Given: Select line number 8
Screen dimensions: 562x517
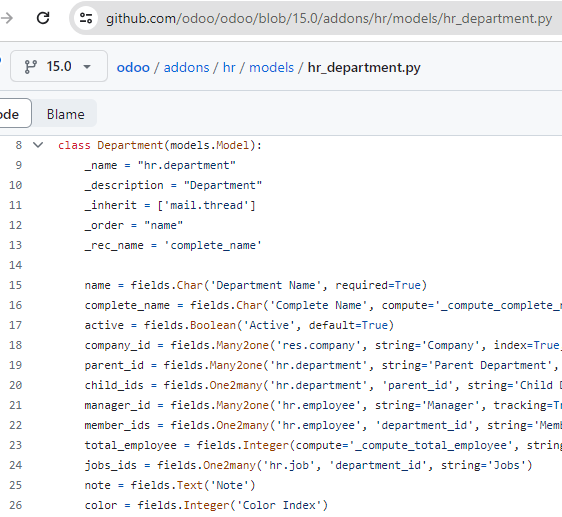Looking at the screenshot, I should click(19, 145).
